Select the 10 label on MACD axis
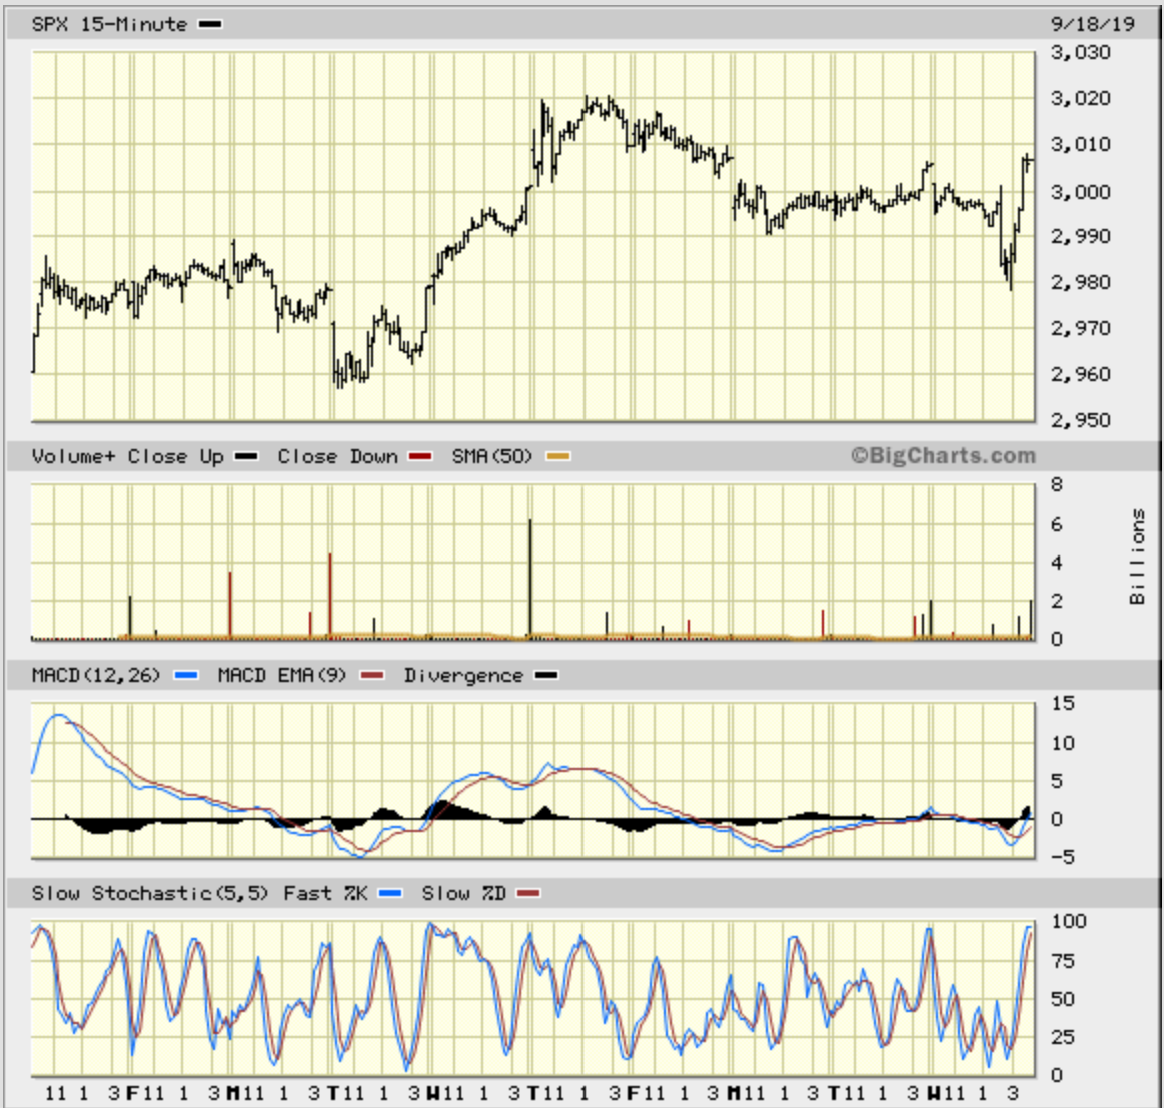The height and width of the screenshot is (1108, 1164). point(1062,743)
